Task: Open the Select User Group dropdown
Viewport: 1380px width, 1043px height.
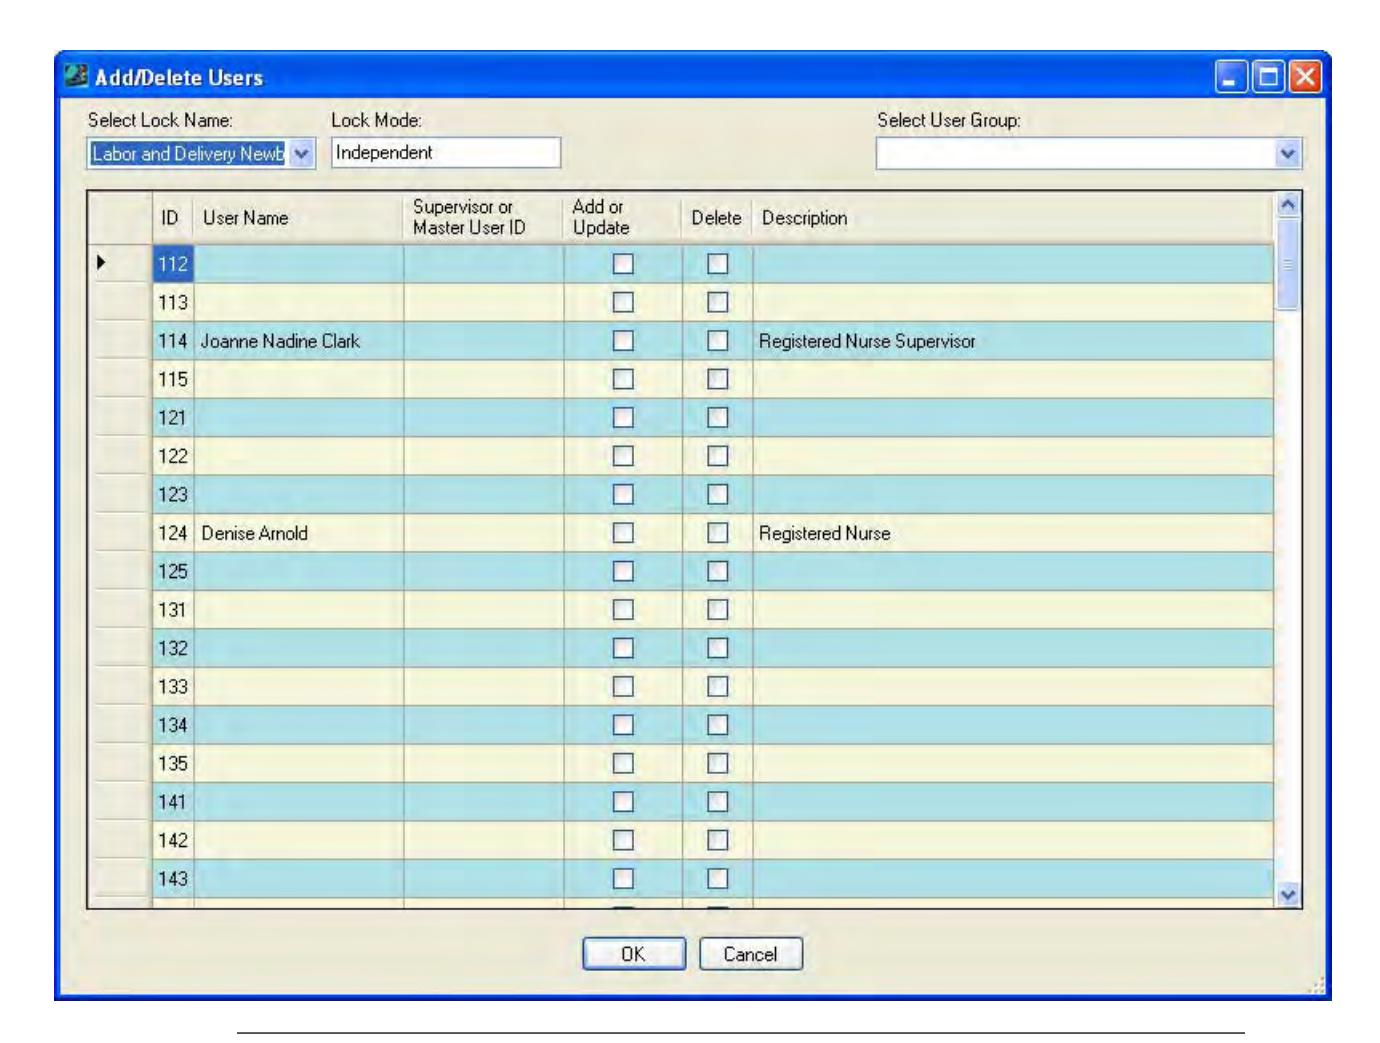Action: click(x=1288, y=154)
